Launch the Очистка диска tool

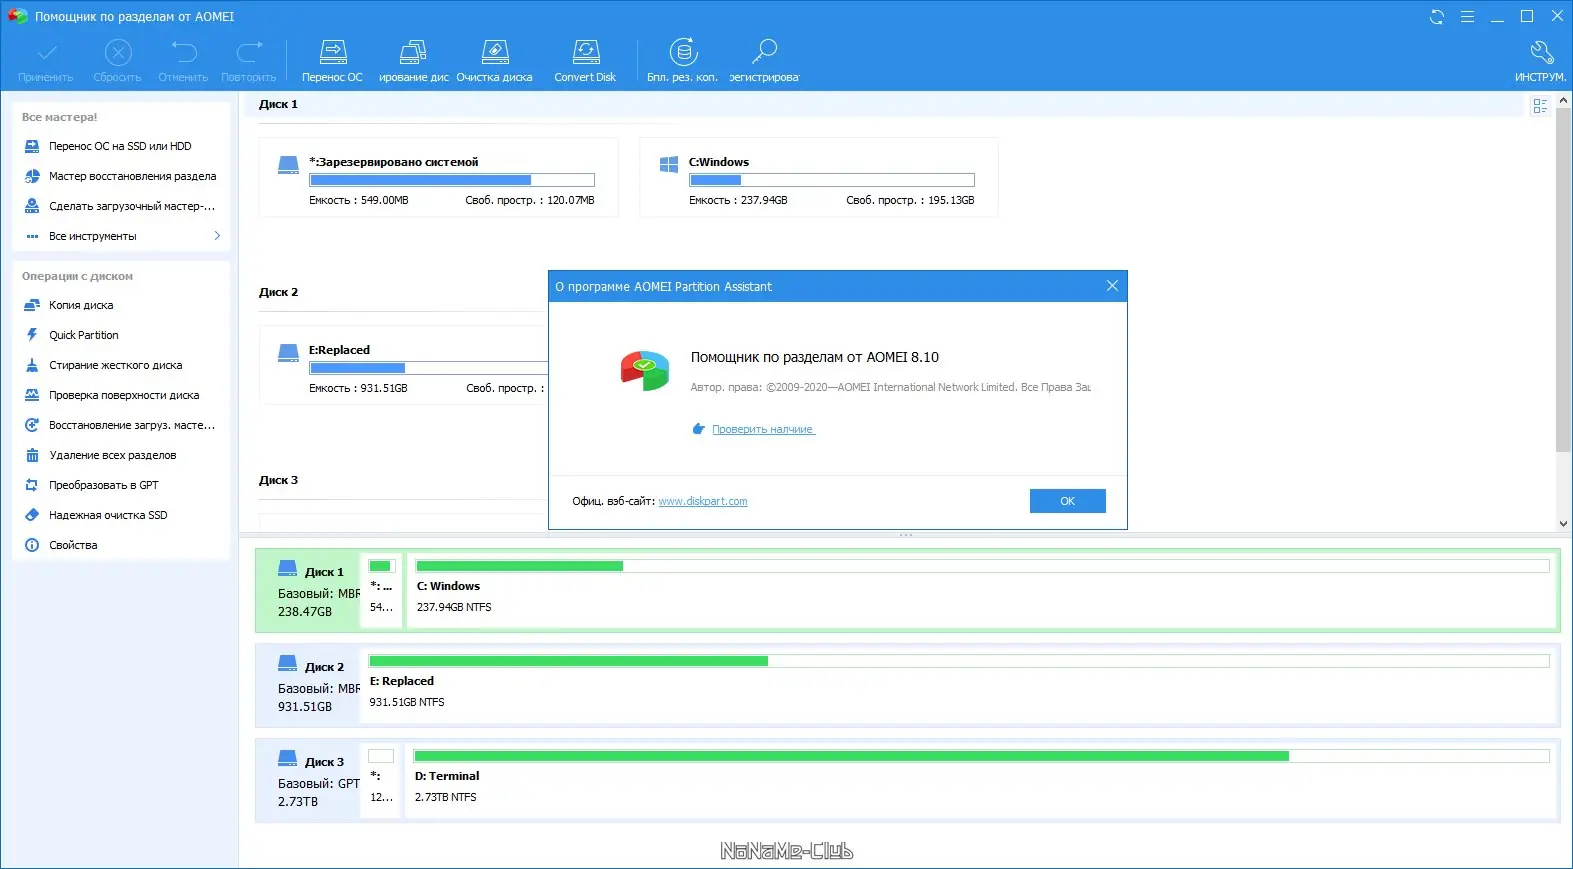click(495, 60)
